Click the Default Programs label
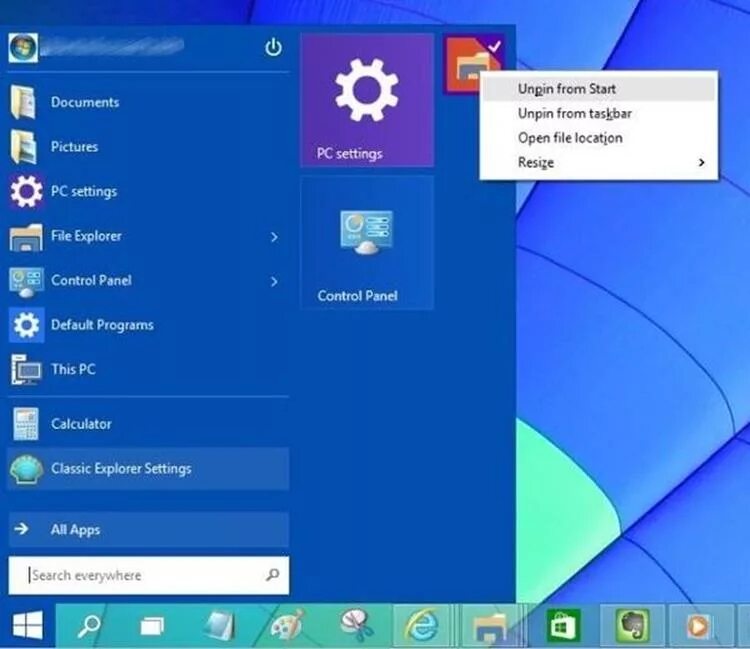 102,325
